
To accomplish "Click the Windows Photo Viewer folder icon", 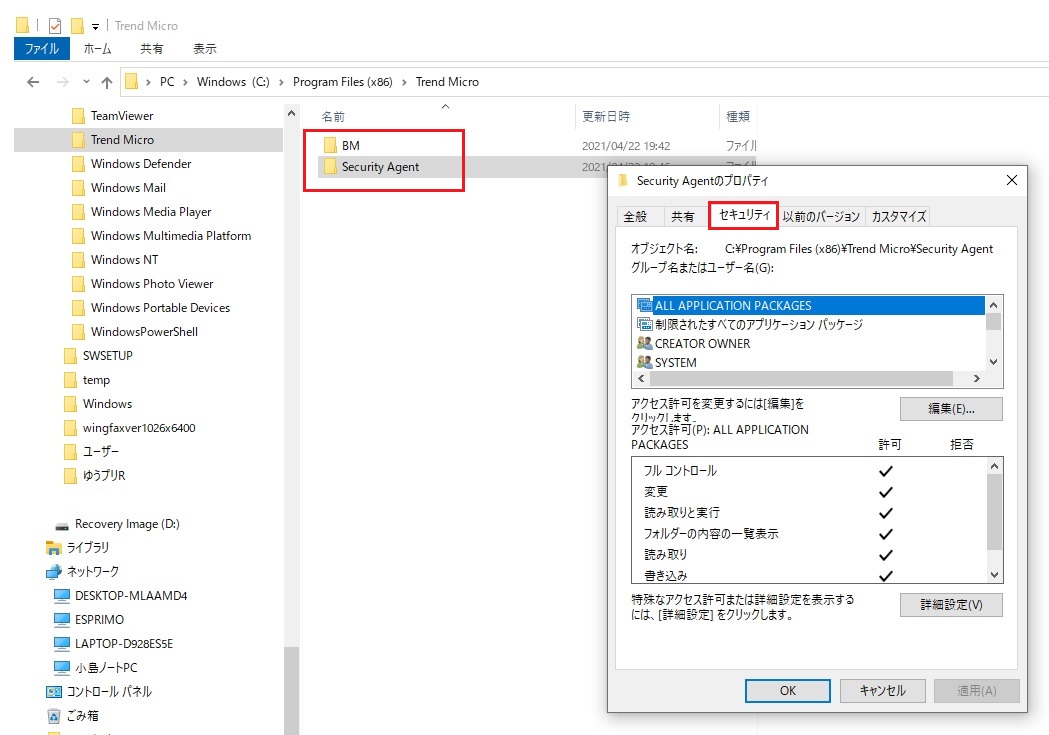I will click(x=78, y=284).
